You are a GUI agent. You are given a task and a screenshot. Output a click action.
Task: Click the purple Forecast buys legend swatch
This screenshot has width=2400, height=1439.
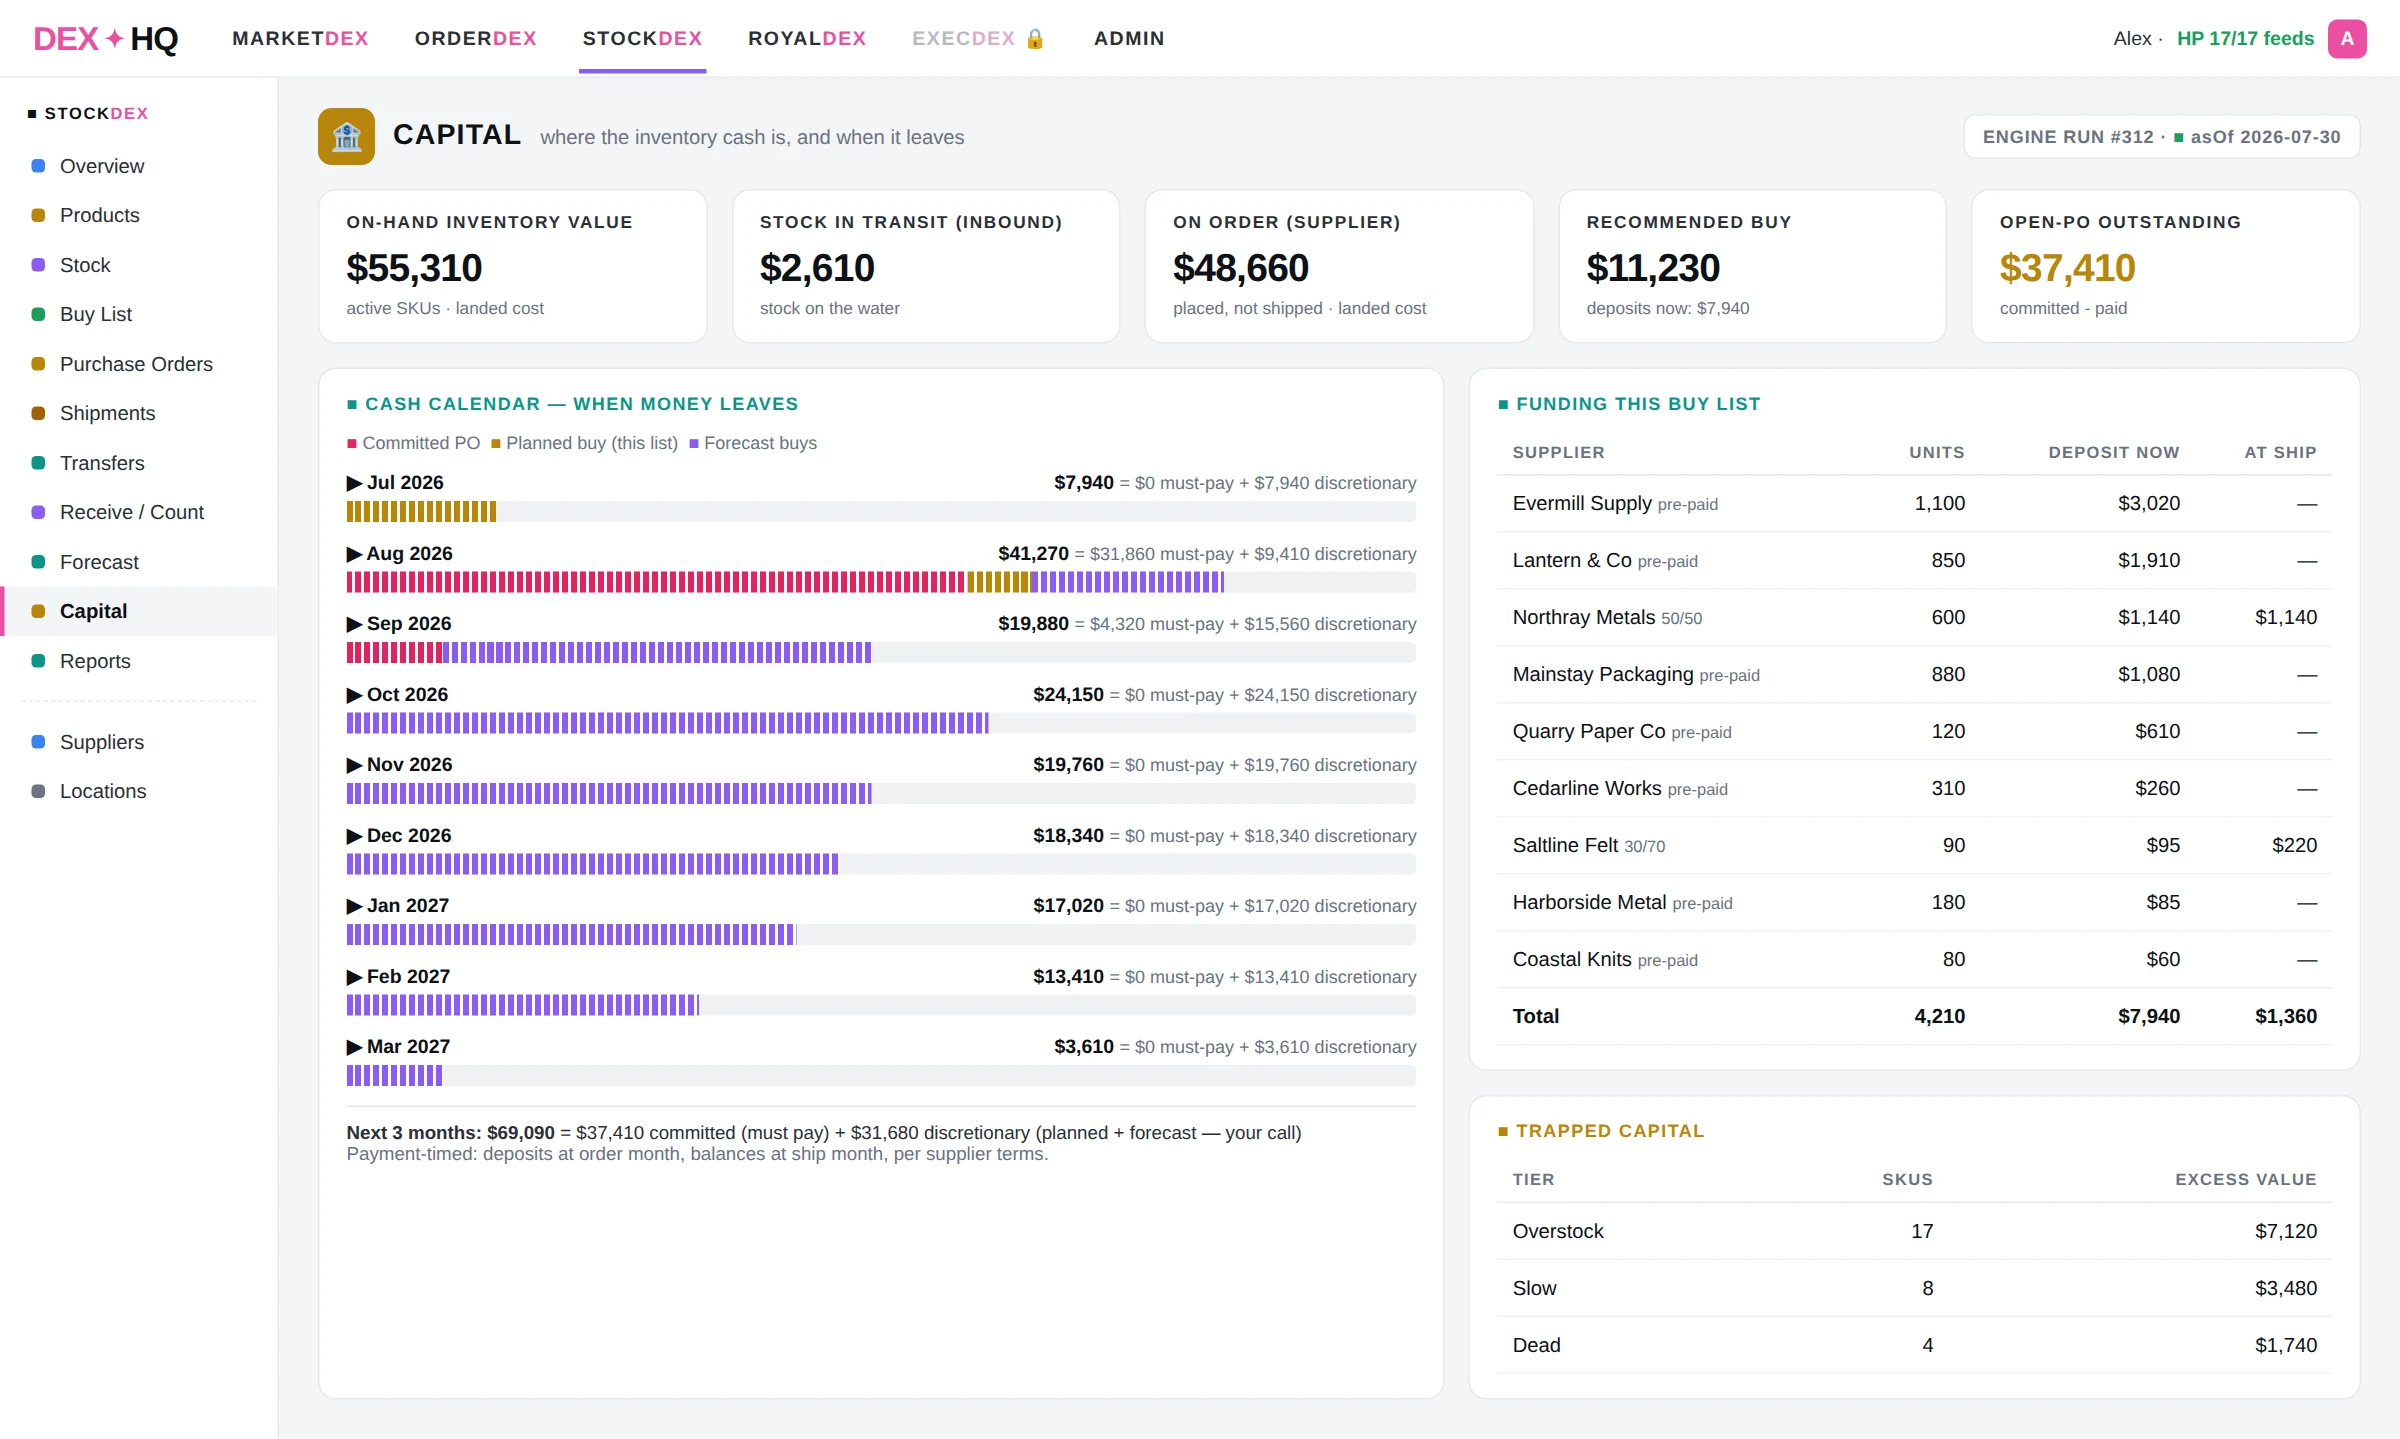point(693,444)
